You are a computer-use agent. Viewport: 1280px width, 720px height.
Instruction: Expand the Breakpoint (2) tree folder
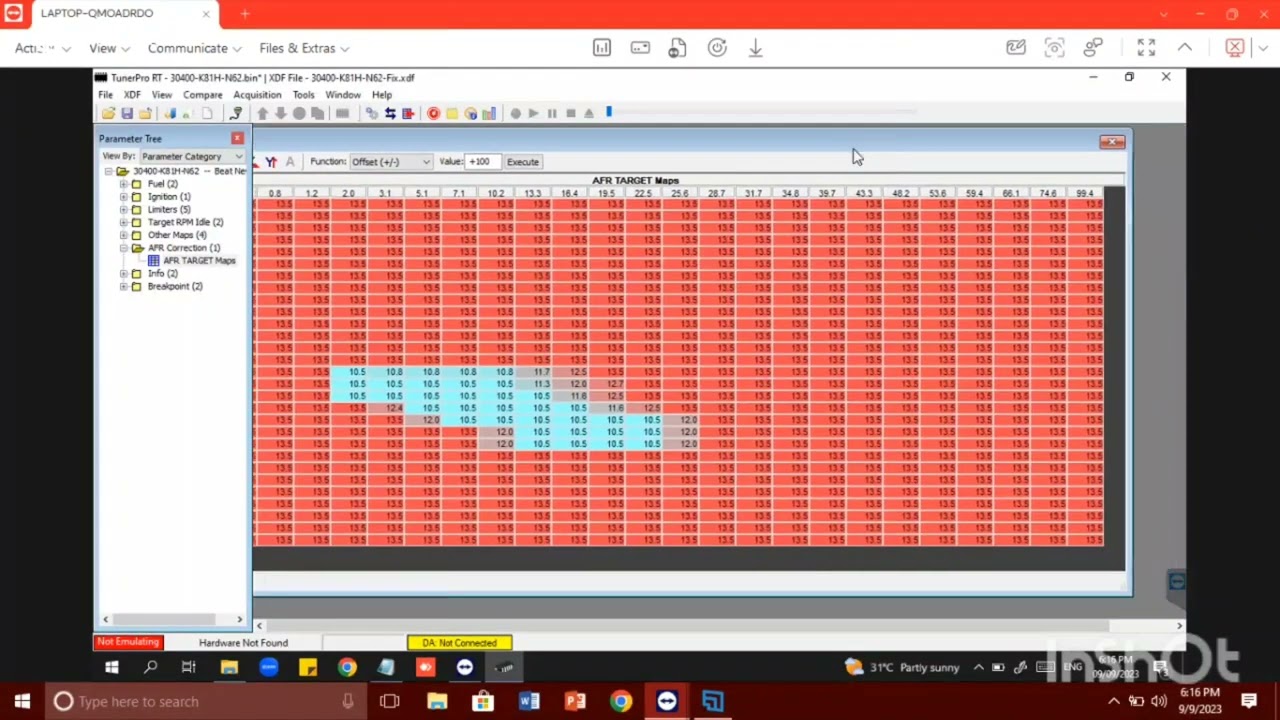pyautogui.click(x=124, y=287)
